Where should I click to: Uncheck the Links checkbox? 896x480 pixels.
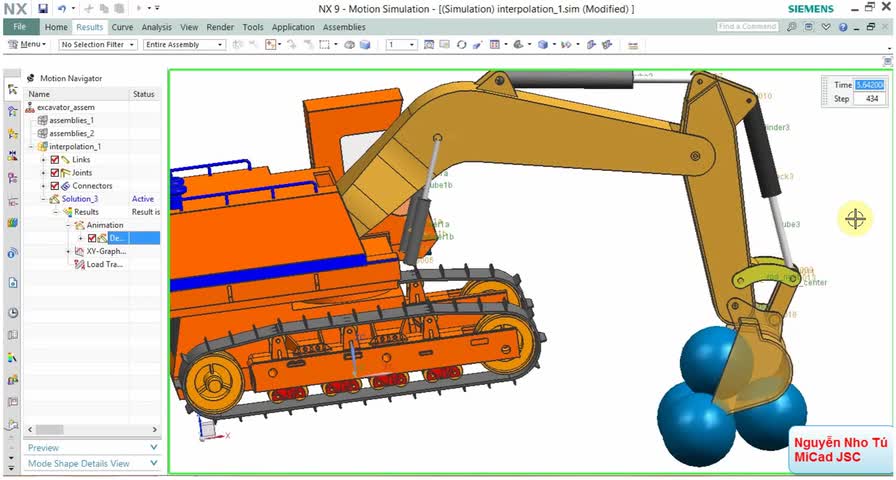55,160
